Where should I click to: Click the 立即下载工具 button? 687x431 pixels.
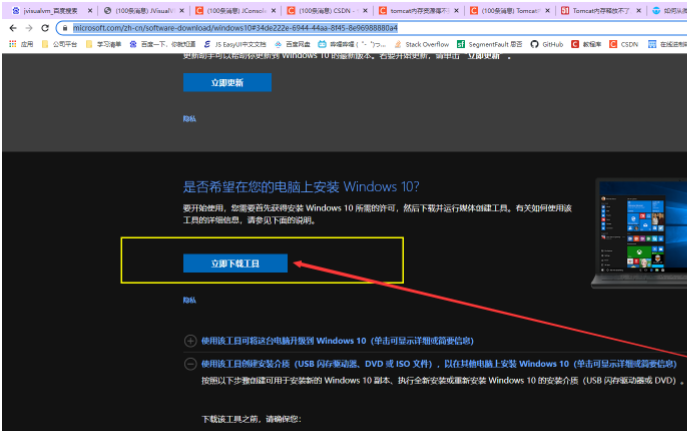click(x=235, y=263)
